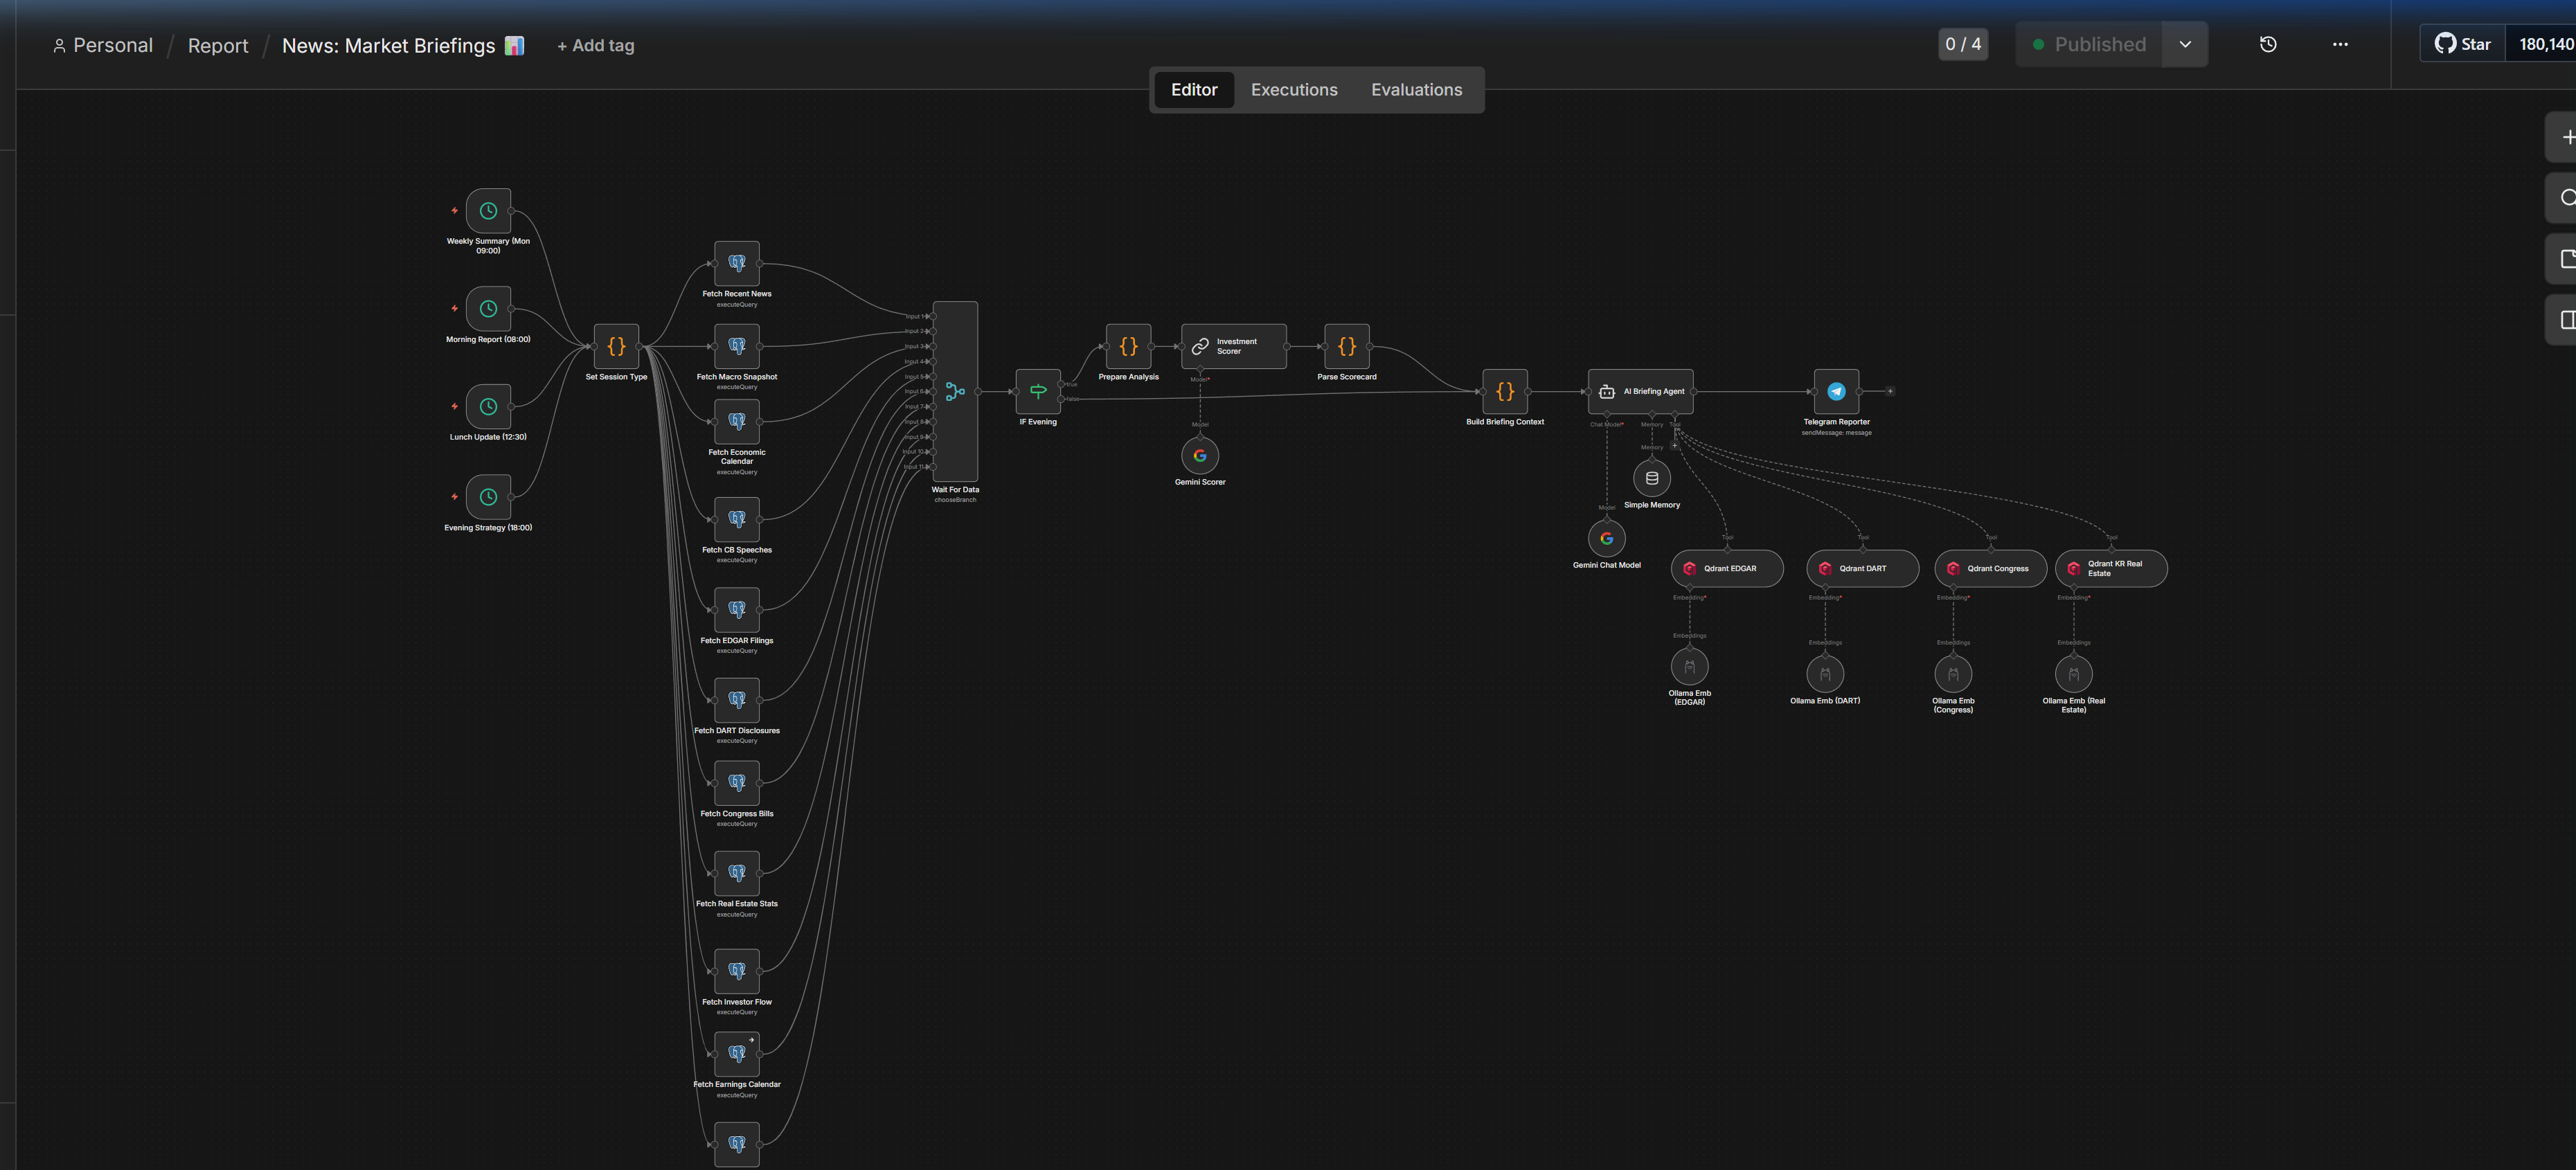Expand the Published dropdown chevron
Screen dimensions: 2576x1170
point(2185,45)
